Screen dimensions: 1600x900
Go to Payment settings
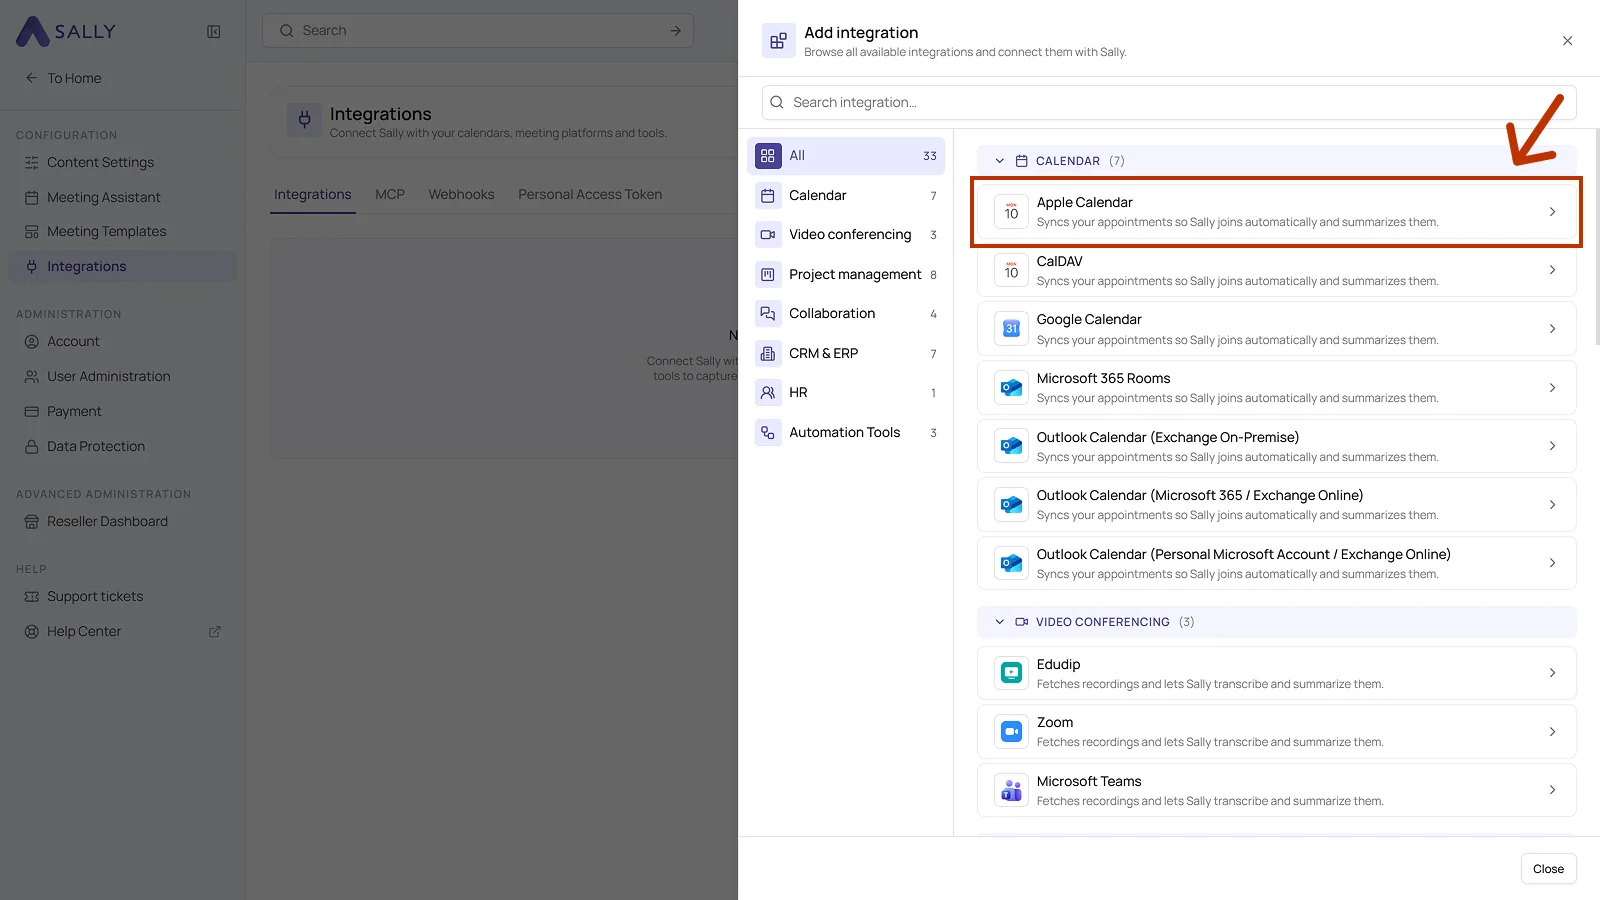[x=122, y=411]
